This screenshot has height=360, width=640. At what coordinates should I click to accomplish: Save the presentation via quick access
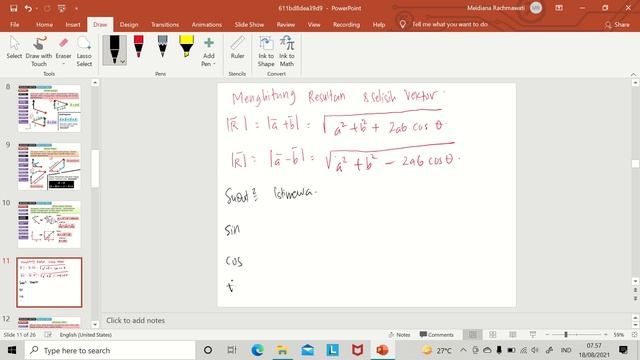[x=13, y=8]
